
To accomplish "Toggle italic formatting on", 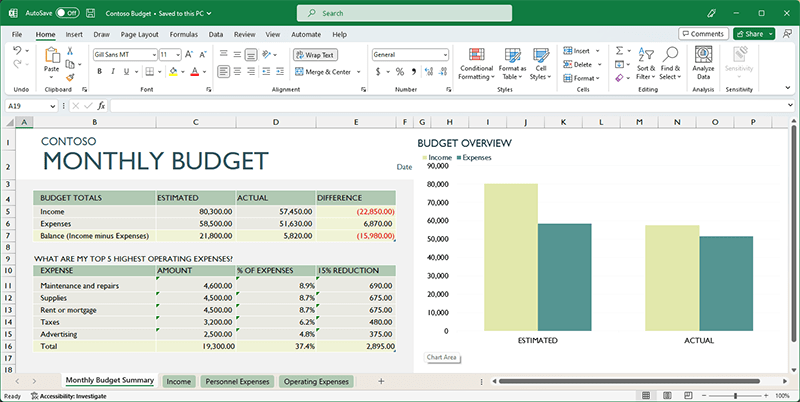I will pos(114,71).
